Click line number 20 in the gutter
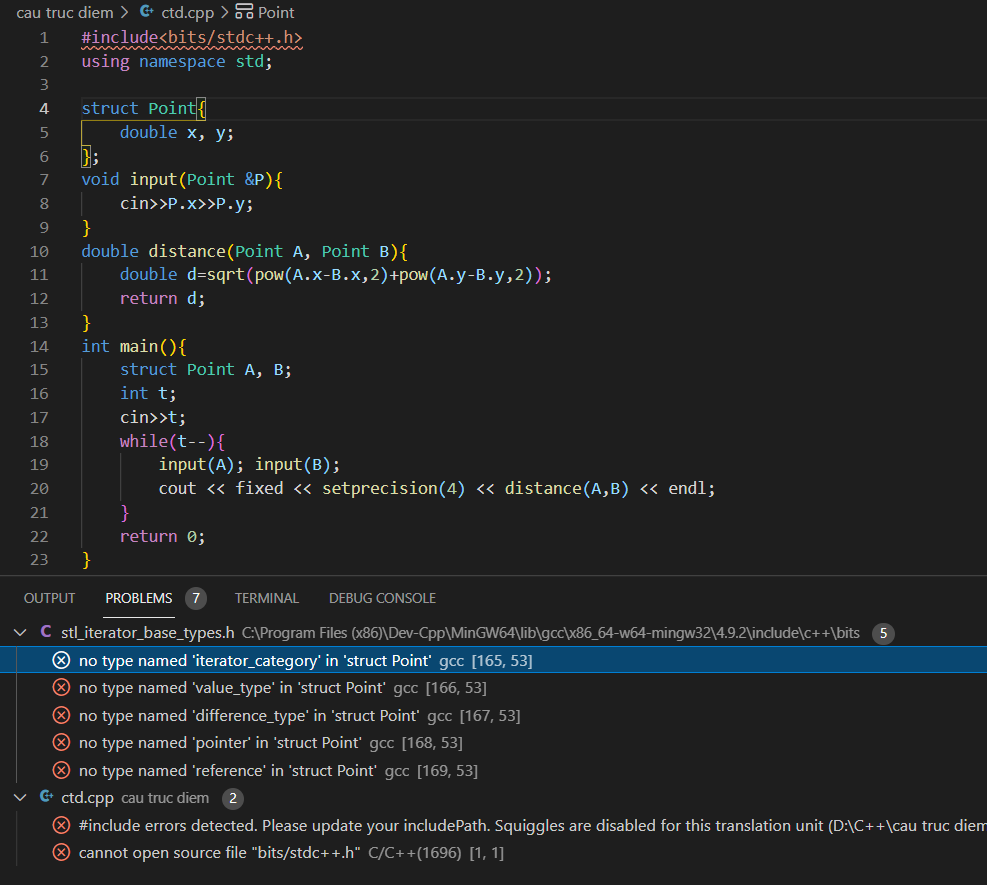Image resolution: width=987 pixels, height=885 pixels. click(x=39, y=488)
